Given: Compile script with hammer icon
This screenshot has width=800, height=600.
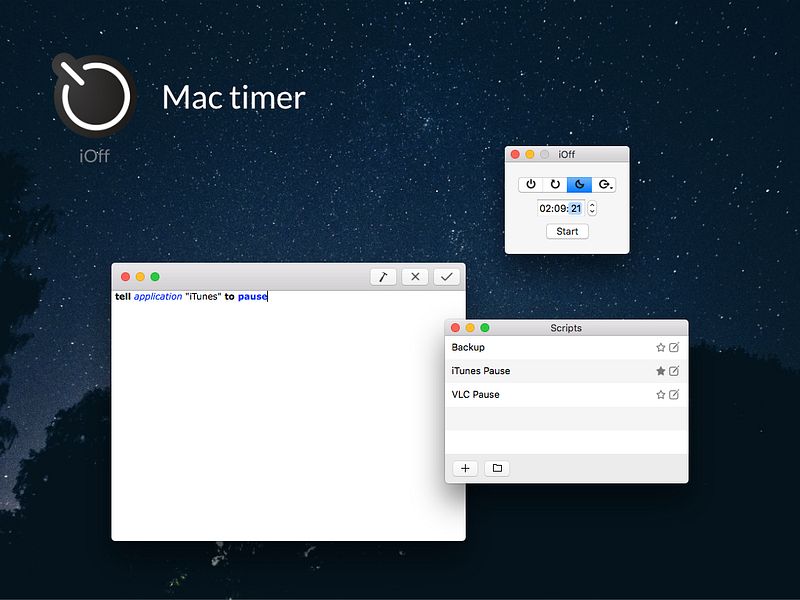Looking at the screenshot, I should [x=383, y=277].
